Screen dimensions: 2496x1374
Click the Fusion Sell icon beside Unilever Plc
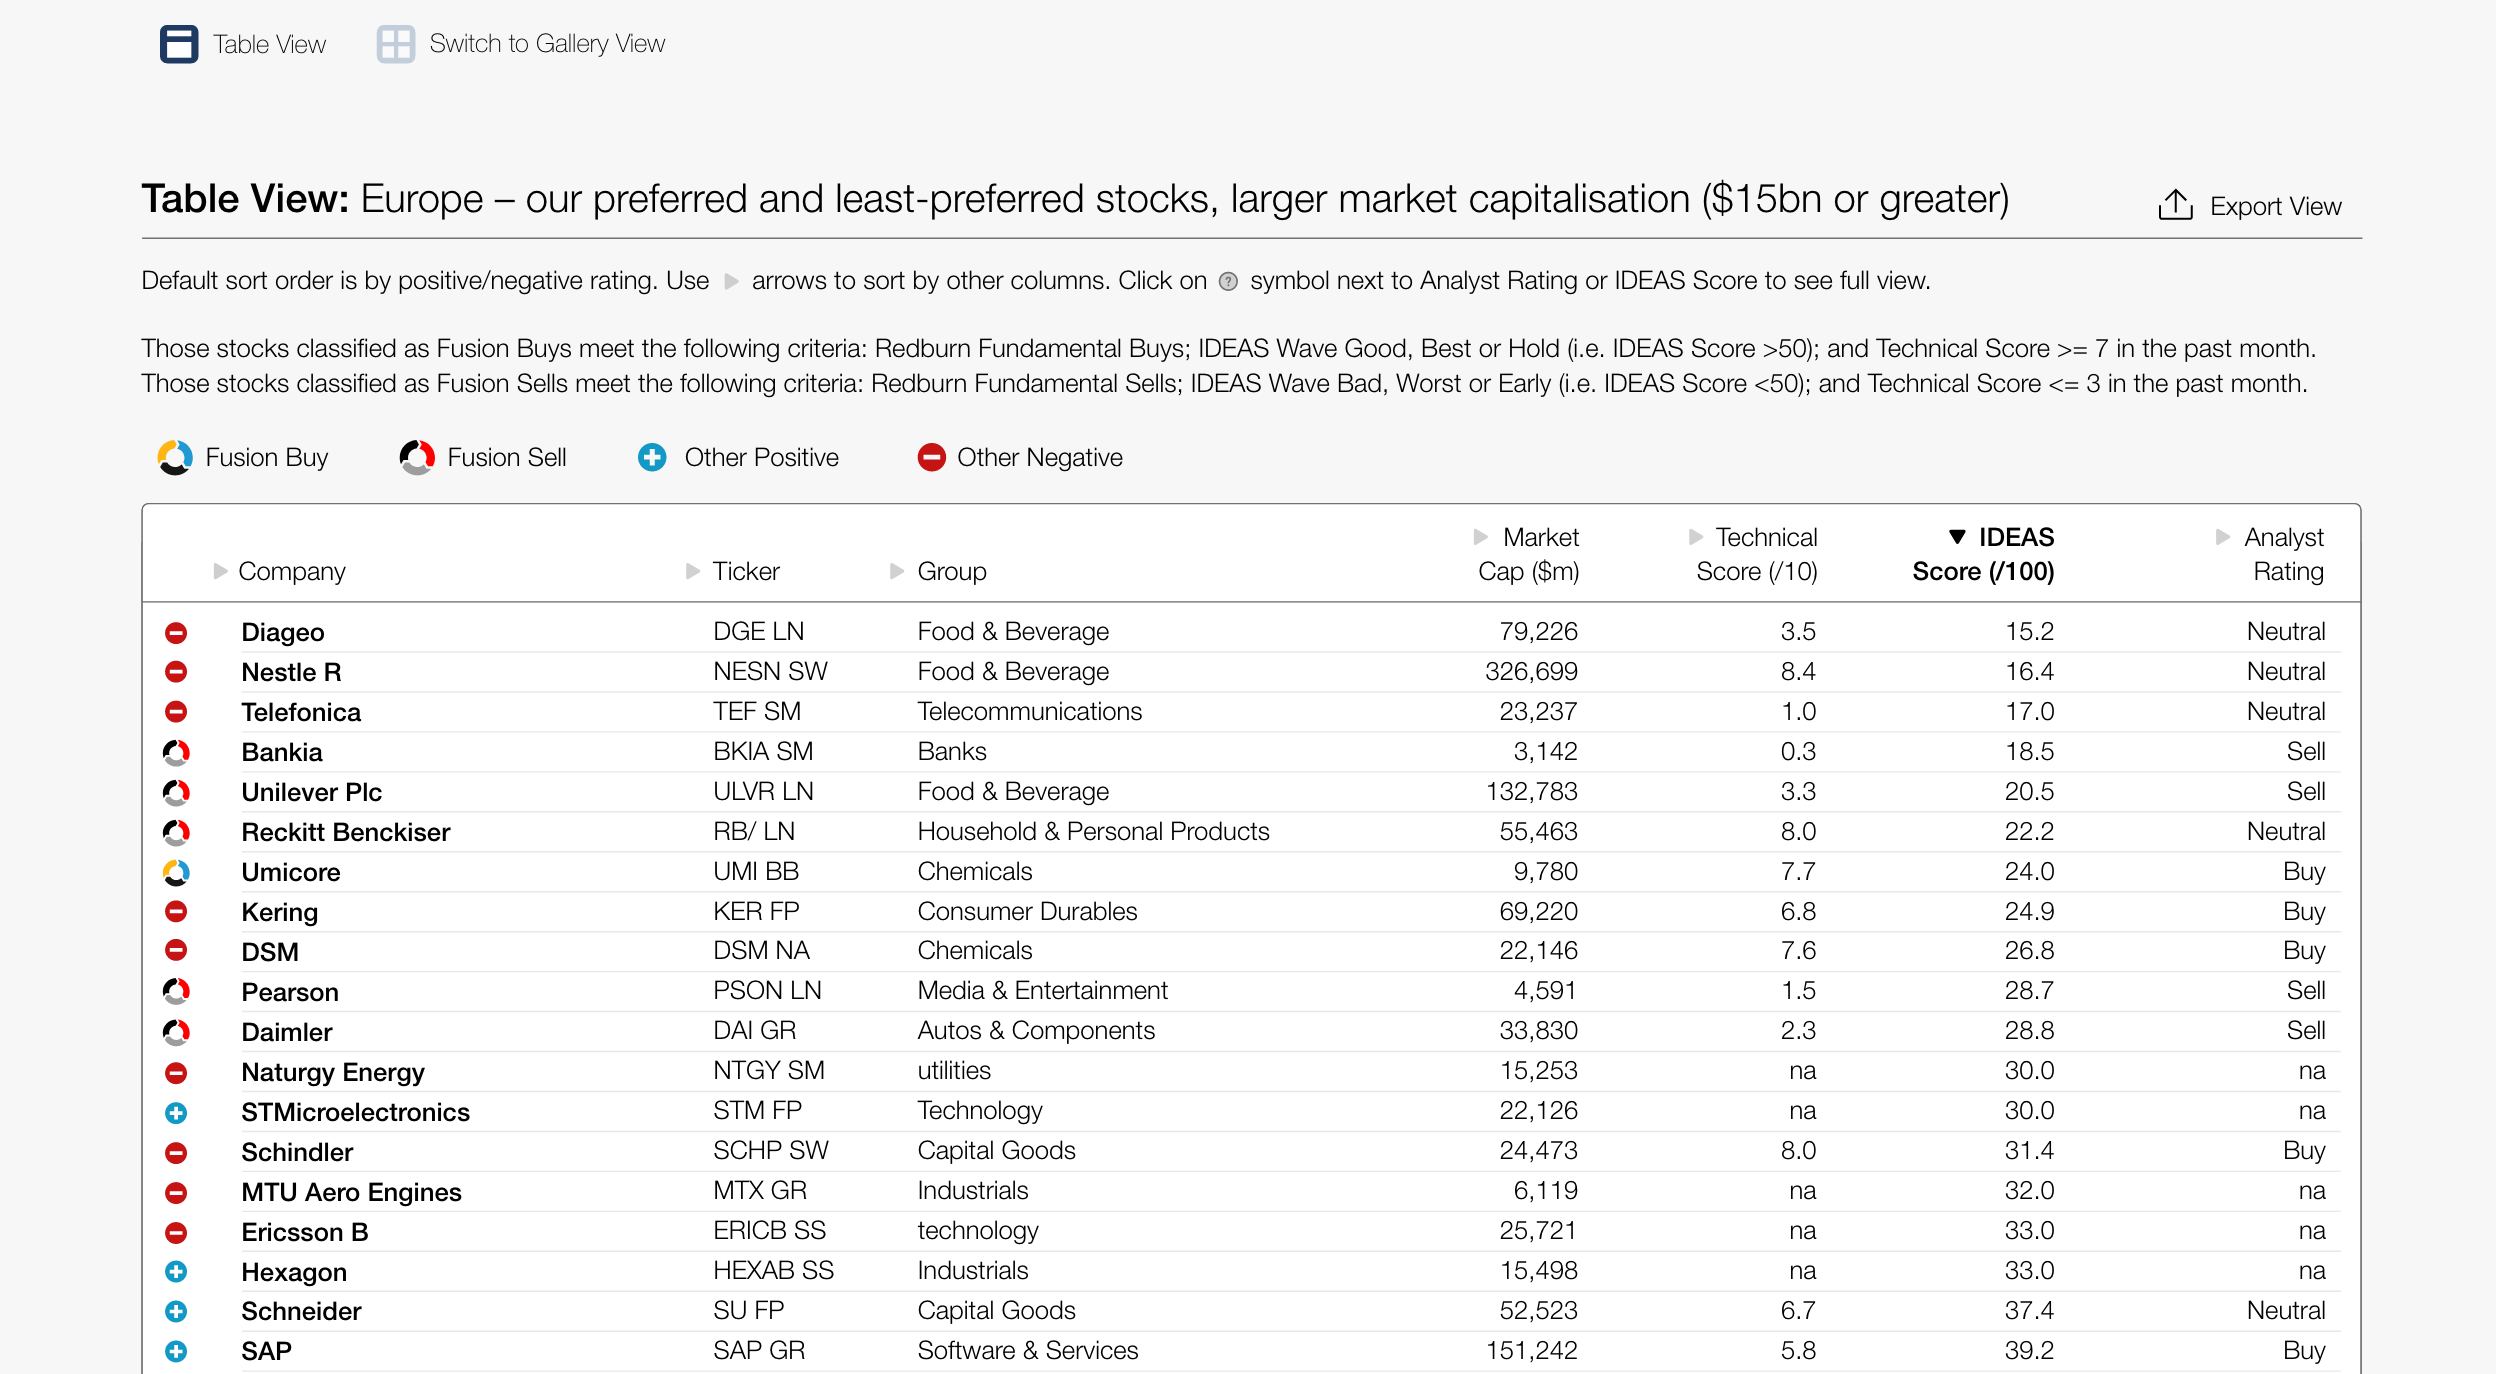[176, 792]
